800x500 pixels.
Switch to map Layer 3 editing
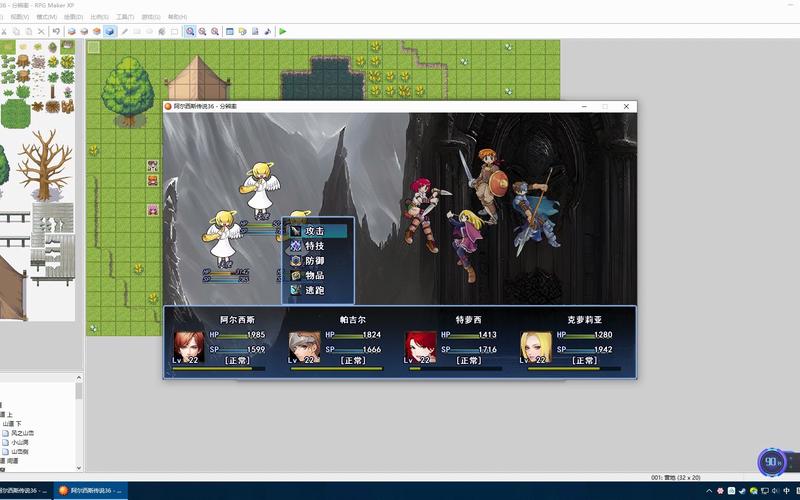click(x=96, y=32)
